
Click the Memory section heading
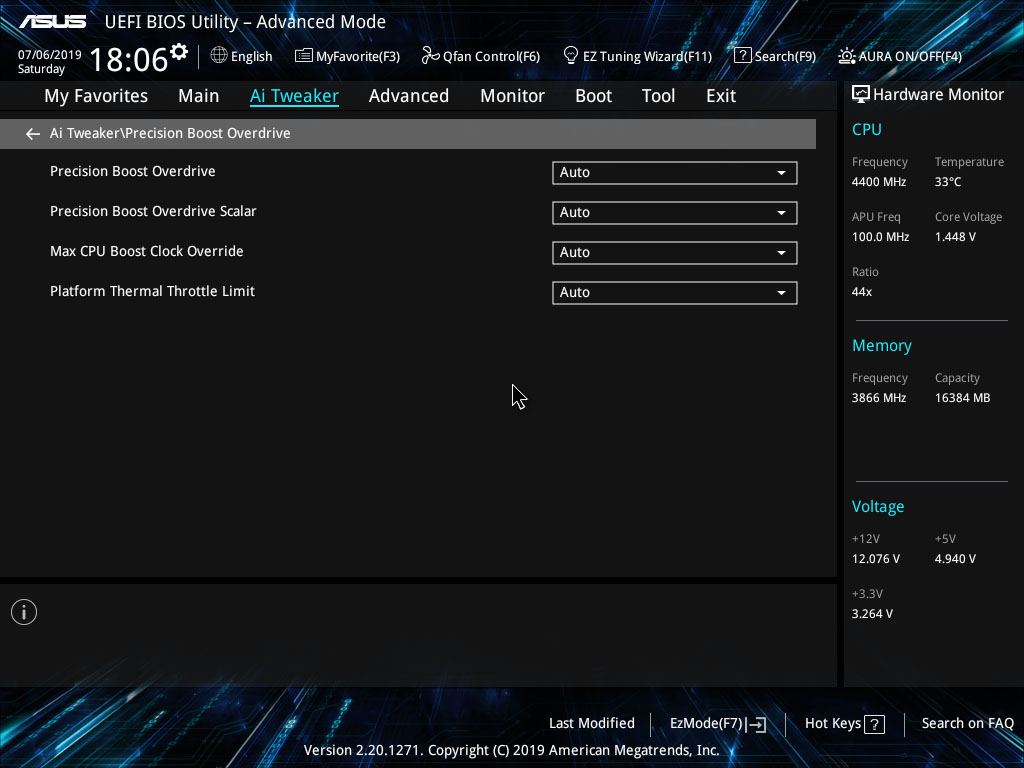pyautogui.click(x=882, y=345)
